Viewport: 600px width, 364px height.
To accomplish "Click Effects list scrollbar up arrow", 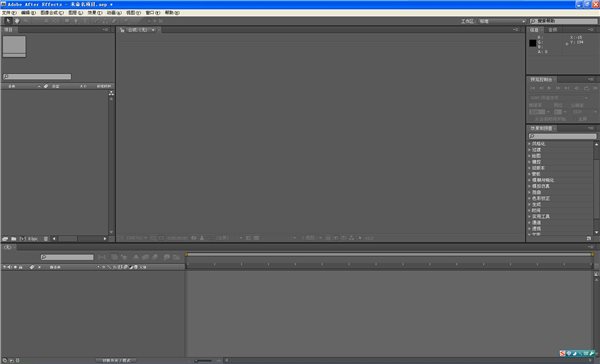I will tap(597, 144).
